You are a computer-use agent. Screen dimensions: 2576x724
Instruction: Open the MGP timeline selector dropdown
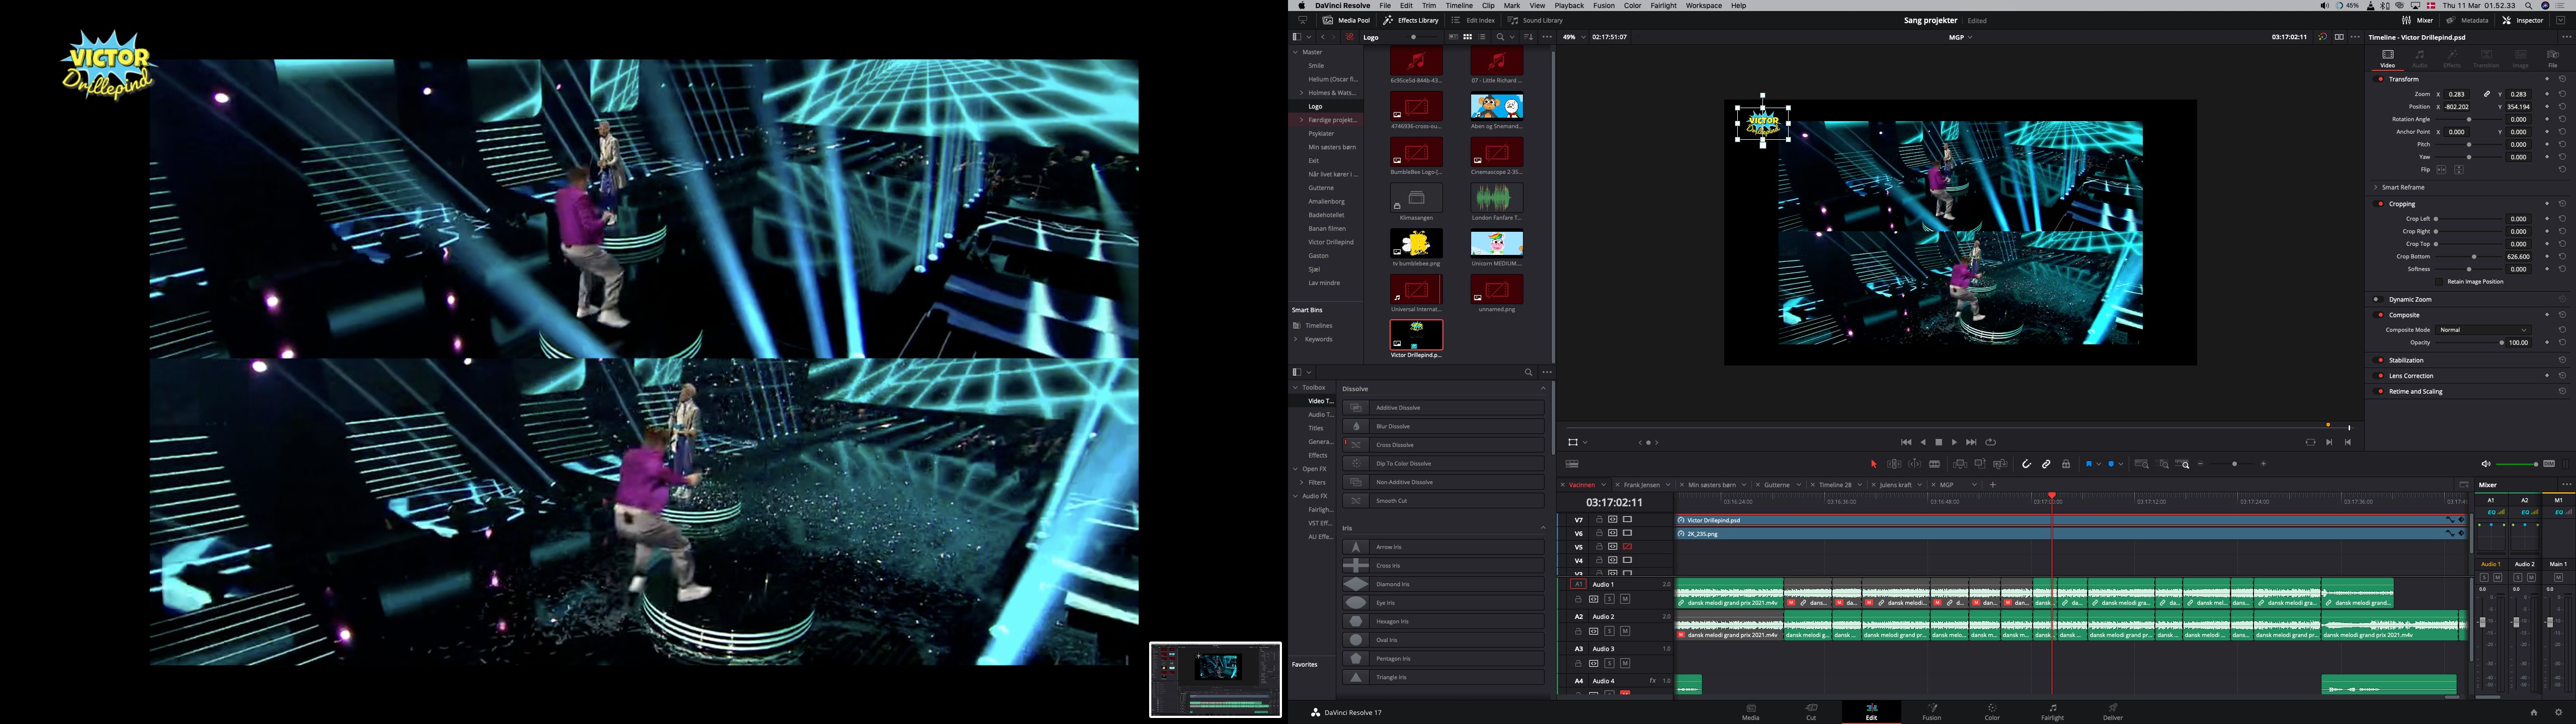click(x=1960, y=37)
